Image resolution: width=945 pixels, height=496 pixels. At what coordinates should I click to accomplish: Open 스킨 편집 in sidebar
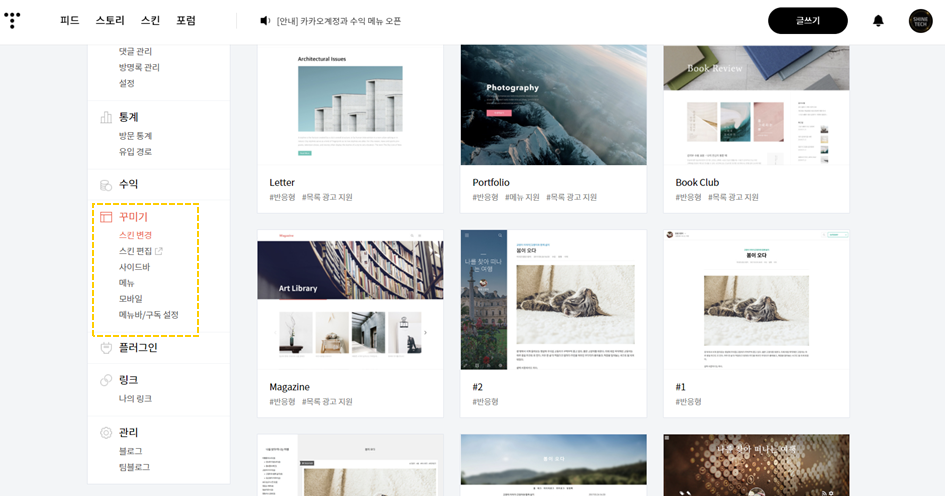tap(135, 251)
